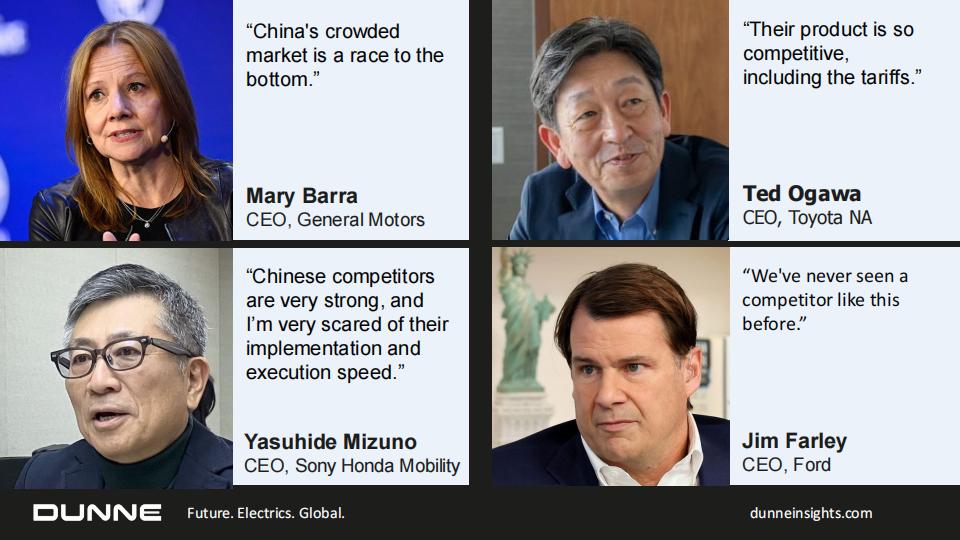The image size is (960, 540).
Task: Click the 'CEO, Toyota NA' title
Action: 807,218
